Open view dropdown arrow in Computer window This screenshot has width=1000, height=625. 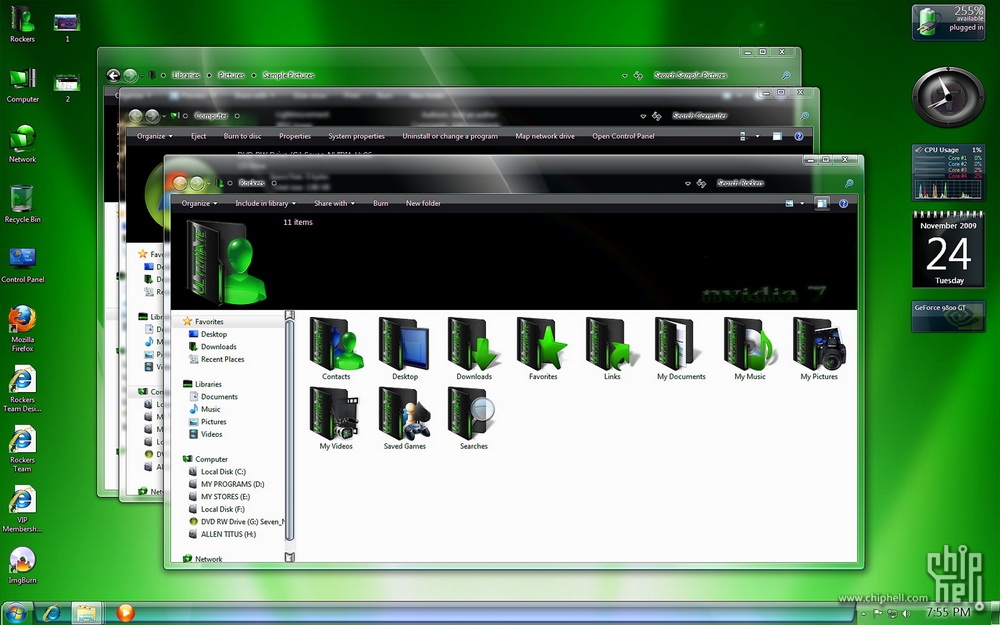click(x=758, y=136)
